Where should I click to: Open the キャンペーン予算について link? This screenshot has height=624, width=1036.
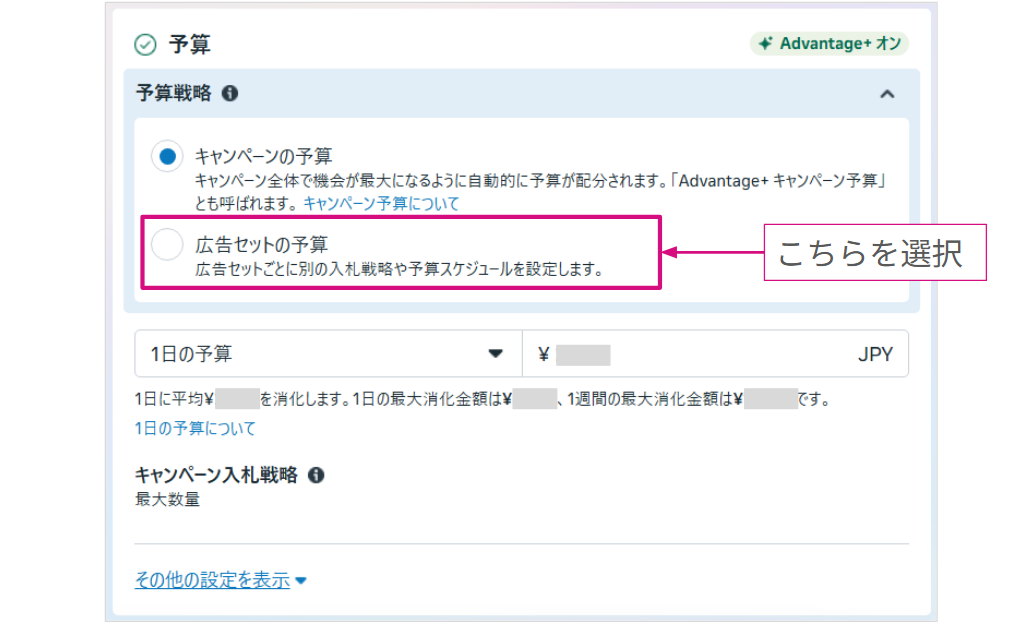pyautogui.click(x=381, y=203)
